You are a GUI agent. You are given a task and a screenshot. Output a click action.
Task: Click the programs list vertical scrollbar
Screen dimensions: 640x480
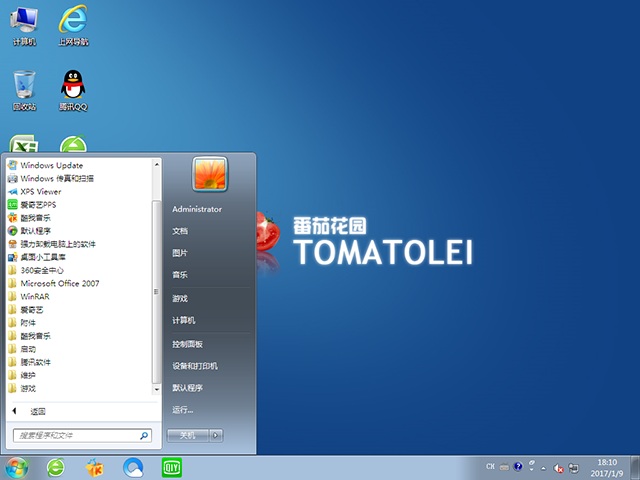(155, 291)
